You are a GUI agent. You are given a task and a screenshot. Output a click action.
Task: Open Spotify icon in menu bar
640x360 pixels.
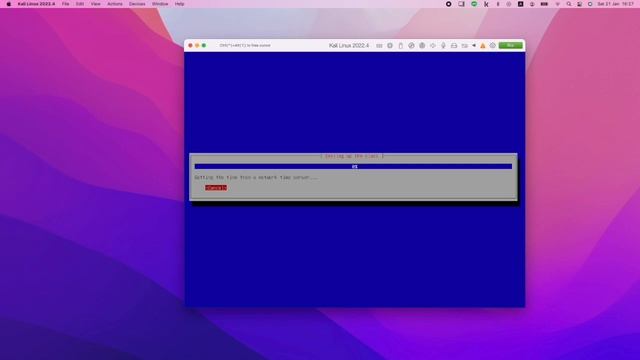pyautogui.click(x=474, y=4)
